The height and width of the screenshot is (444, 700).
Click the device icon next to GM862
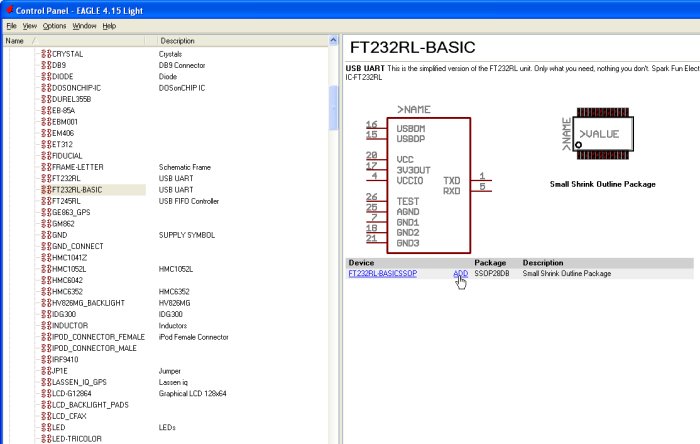click(46, 224)
